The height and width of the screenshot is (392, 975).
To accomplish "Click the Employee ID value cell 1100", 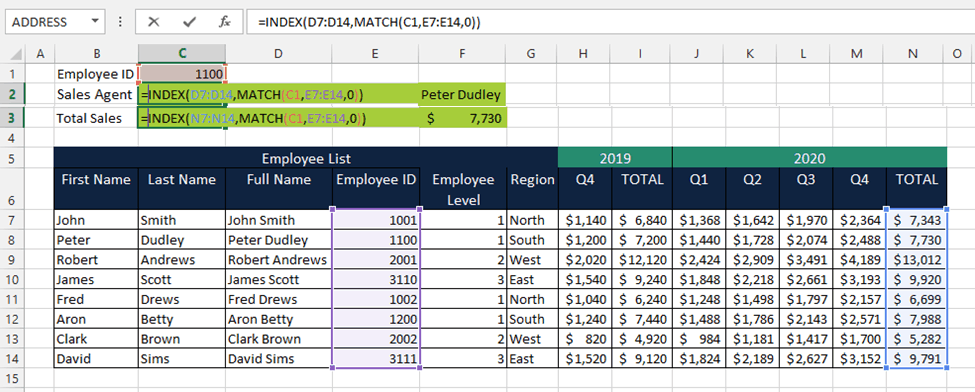I will [x=182, y=74].
